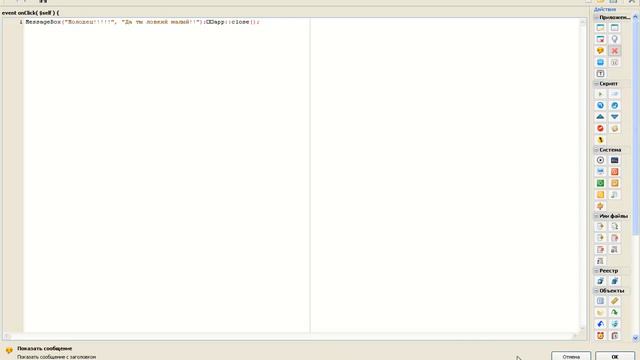Click the alarm clock icon under Объекты
This screenshot has width=640, height=360.
(x=600, y=336)
